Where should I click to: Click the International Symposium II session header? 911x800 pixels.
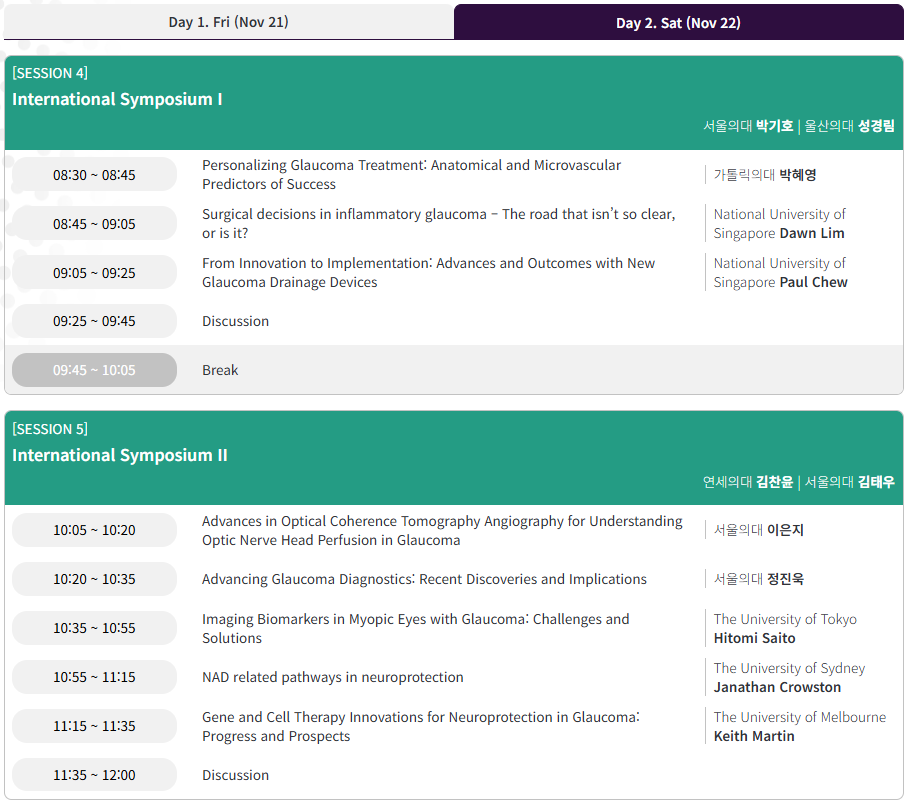click(119, 455)
